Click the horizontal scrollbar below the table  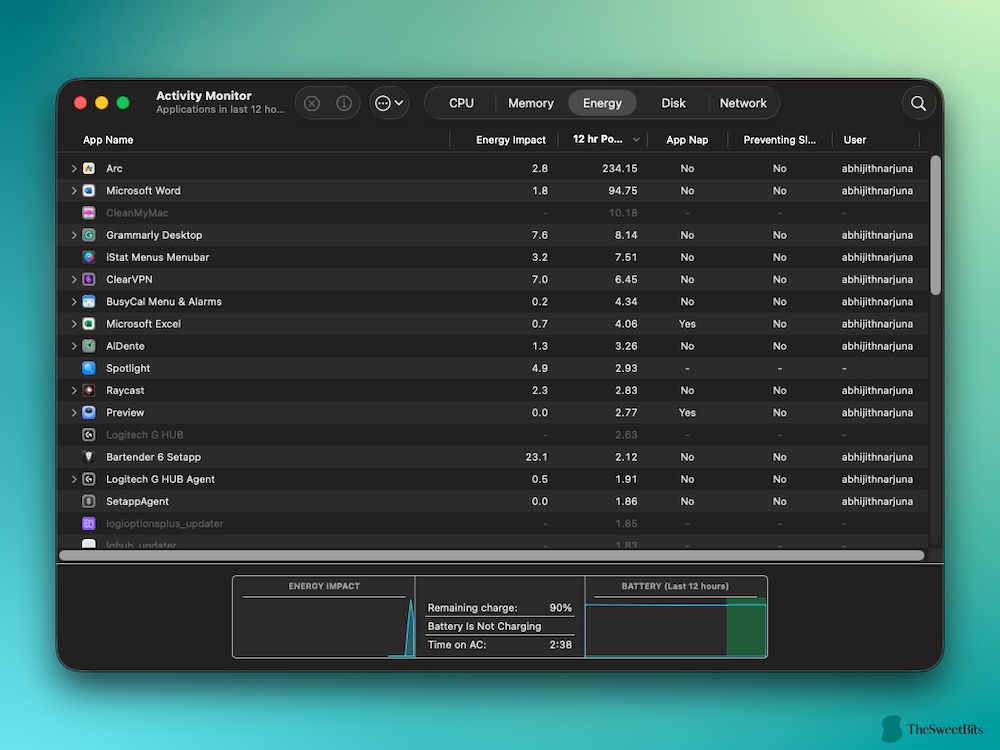[491, 555]
